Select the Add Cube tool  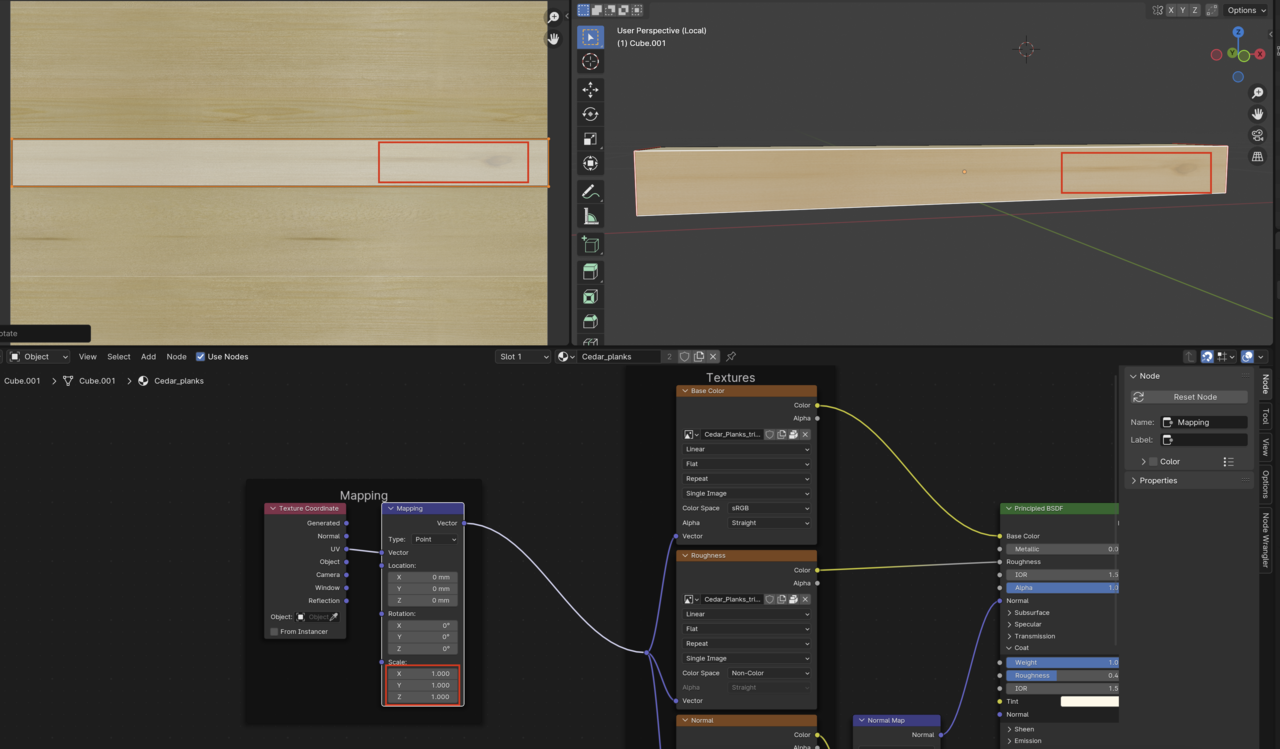[x=590, y=244]
